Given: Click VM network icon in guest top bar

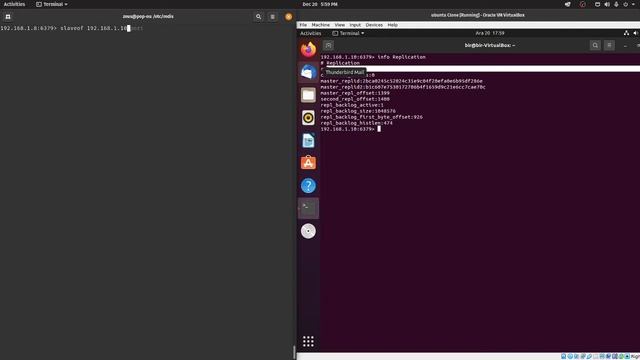Looking at the screenshot, I should [626, 33].
